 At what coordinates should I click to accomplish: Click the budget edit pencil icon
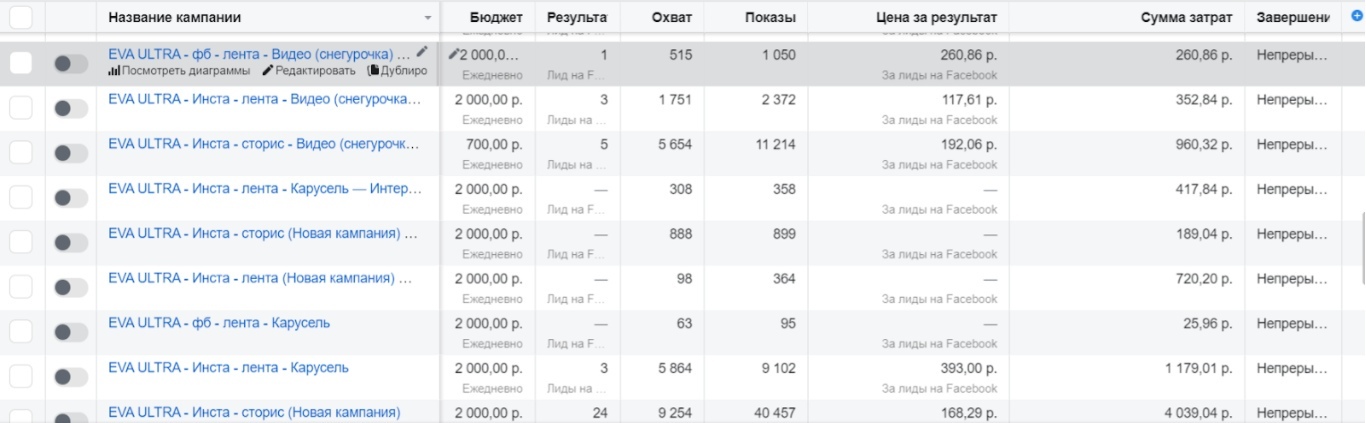click(x=453, y=55)
